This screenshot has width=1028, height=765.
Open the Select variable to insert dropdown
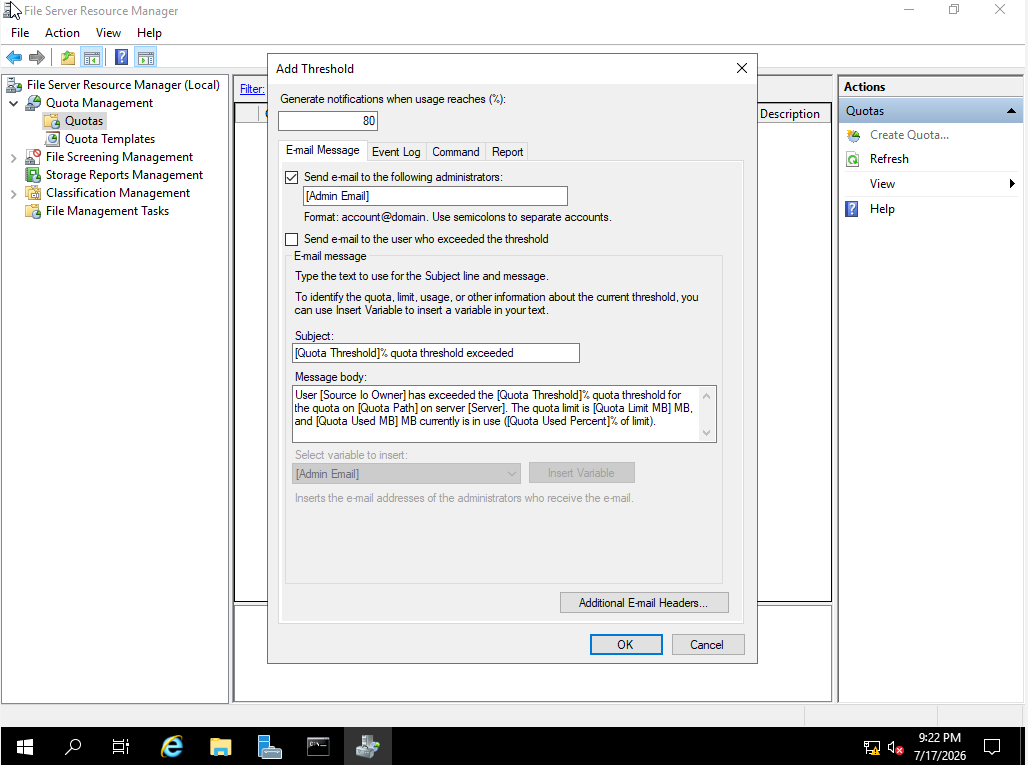406,474
